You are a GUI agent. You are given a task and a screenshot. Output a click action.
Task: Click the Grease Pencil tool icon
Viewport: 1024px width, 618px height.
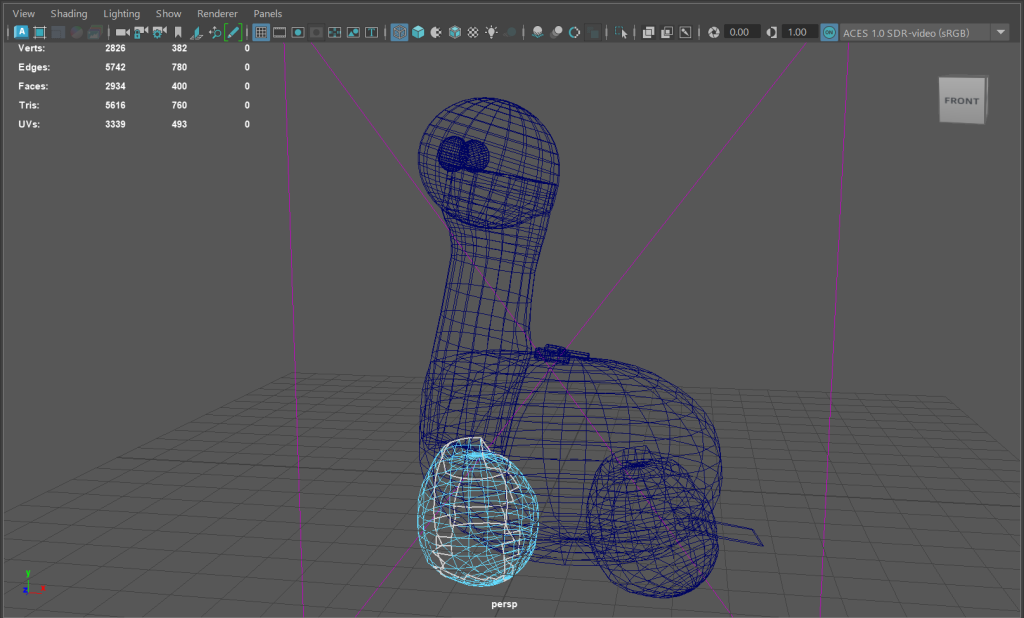tap(233, 33)
